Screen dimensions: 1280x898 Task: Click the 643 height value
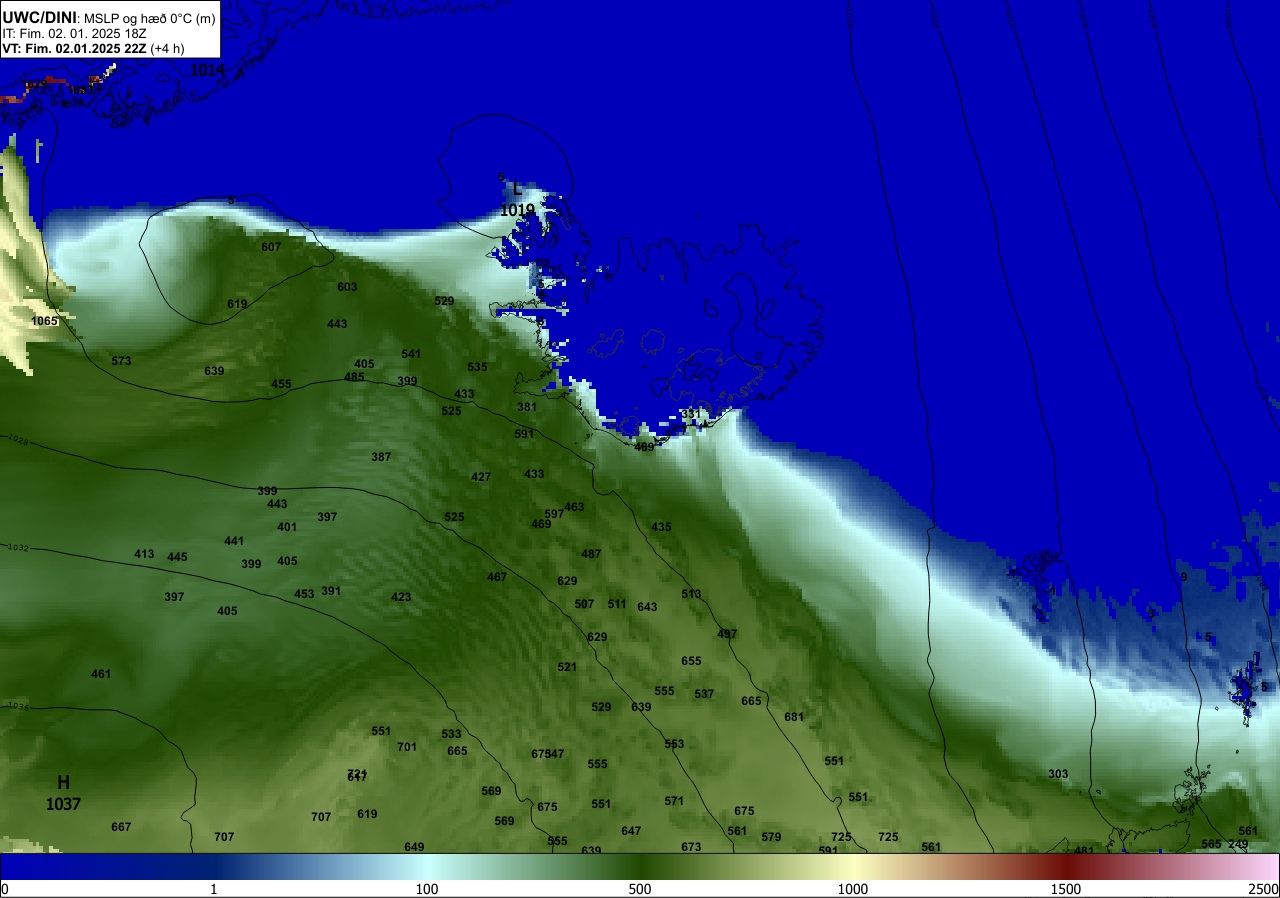pos(647,607)
